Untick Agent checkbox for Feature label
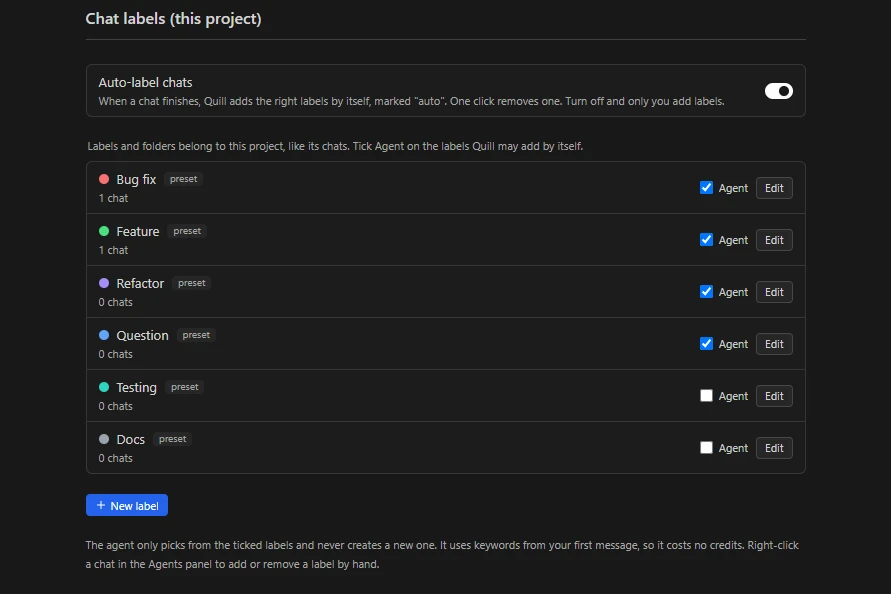Screen dimensions: 891x594 [706, 240]
